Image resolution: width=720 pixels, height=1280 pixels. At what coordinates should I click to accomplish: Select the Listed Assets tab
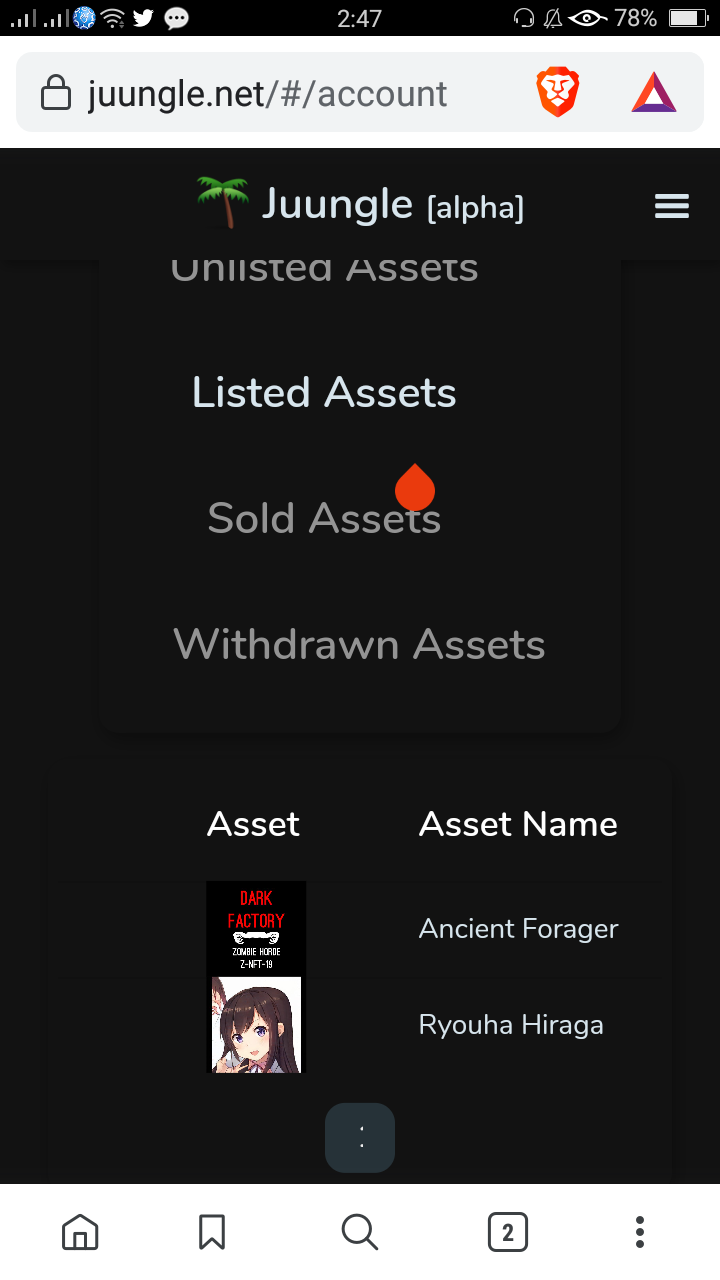click(324, 392)
